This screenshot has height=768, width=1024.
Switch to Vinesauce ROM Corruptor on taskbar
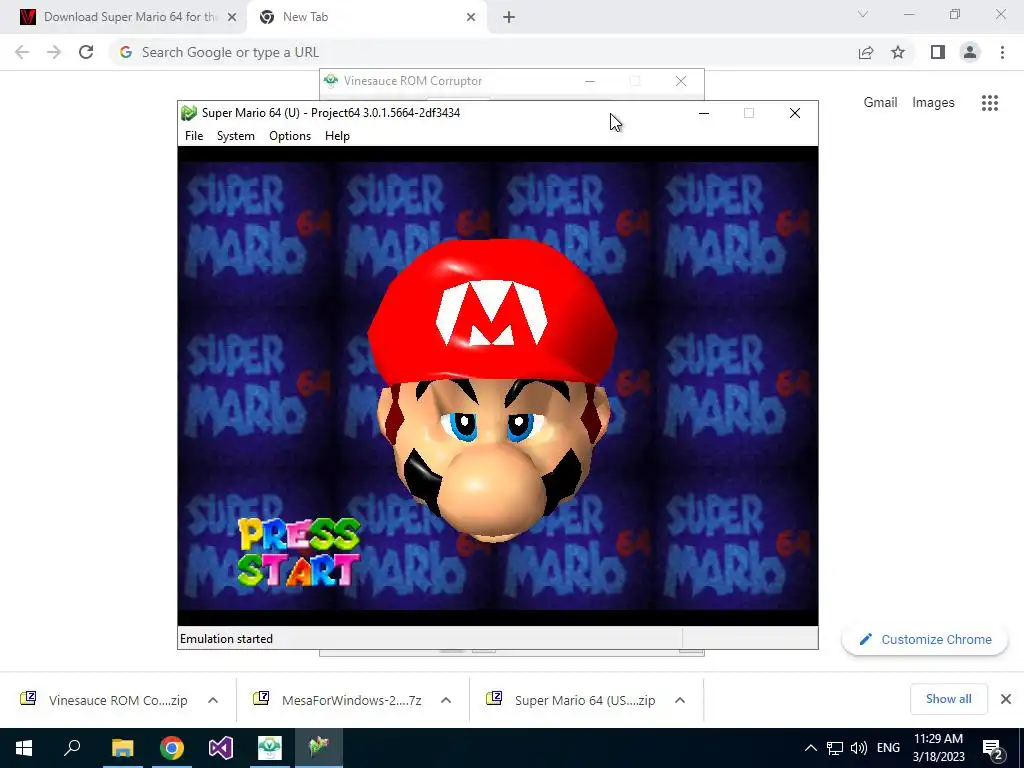(x=270, y=748)
